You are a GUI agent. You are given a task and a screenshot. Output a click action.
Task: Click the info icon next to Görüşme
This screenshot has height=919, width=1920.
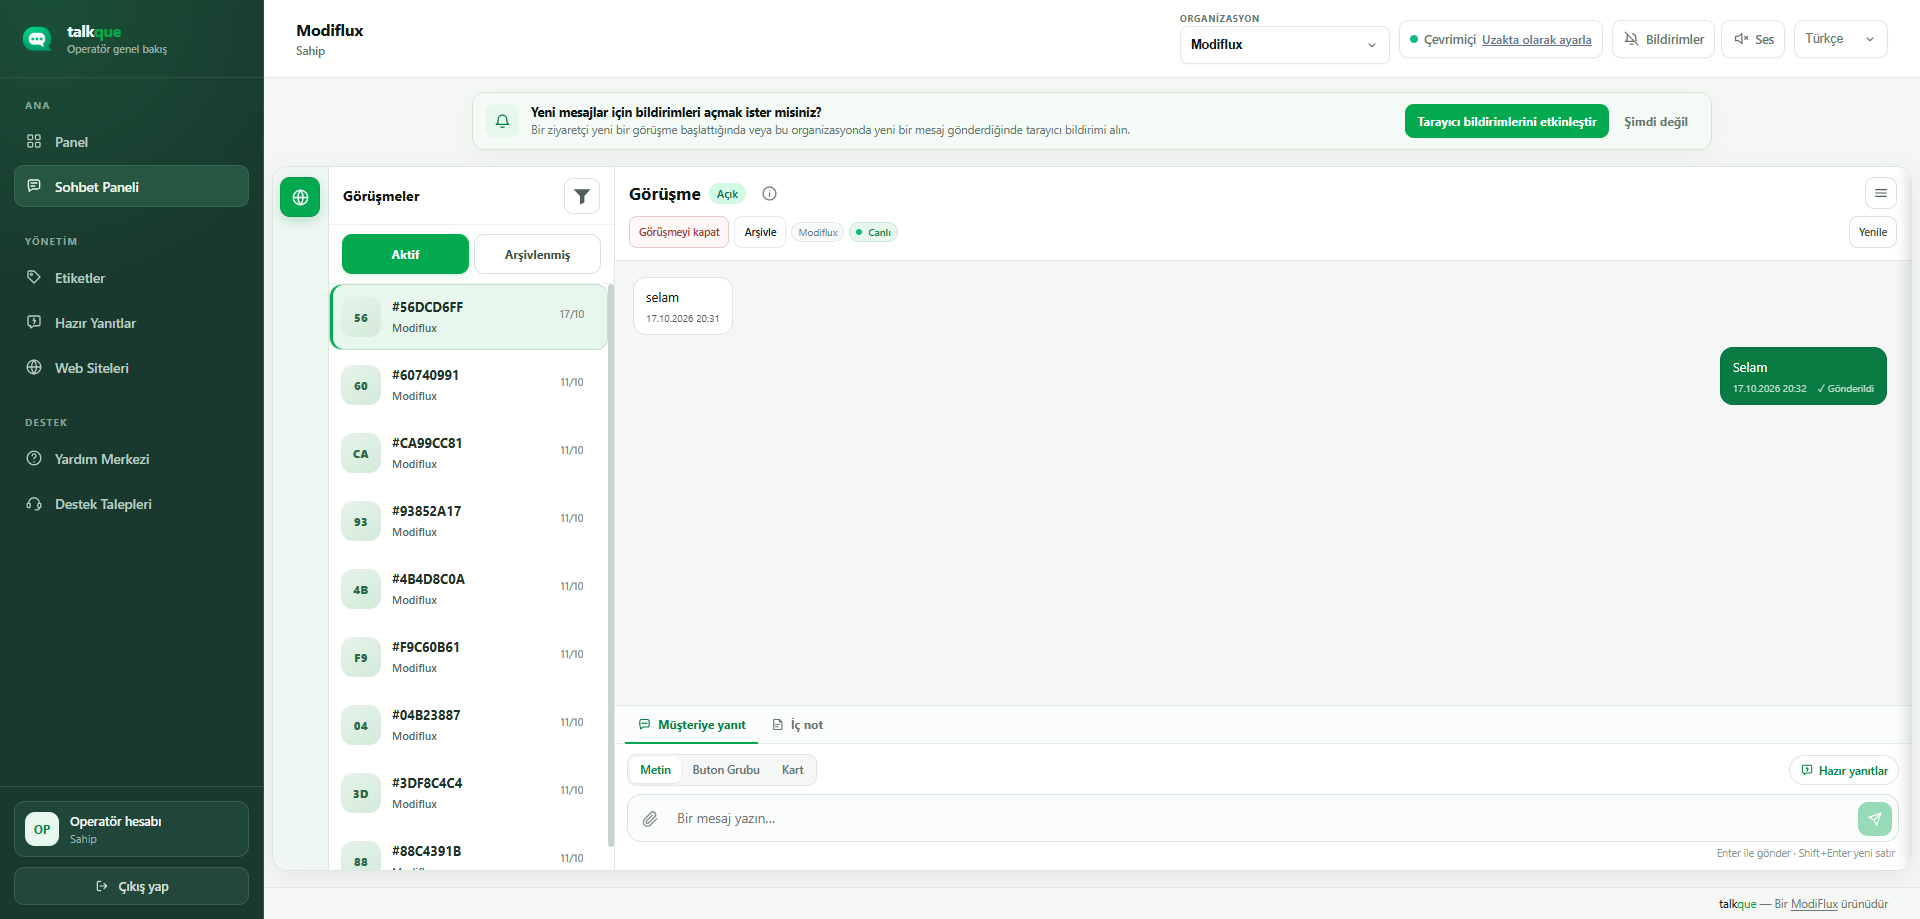(x=769, y=194)
